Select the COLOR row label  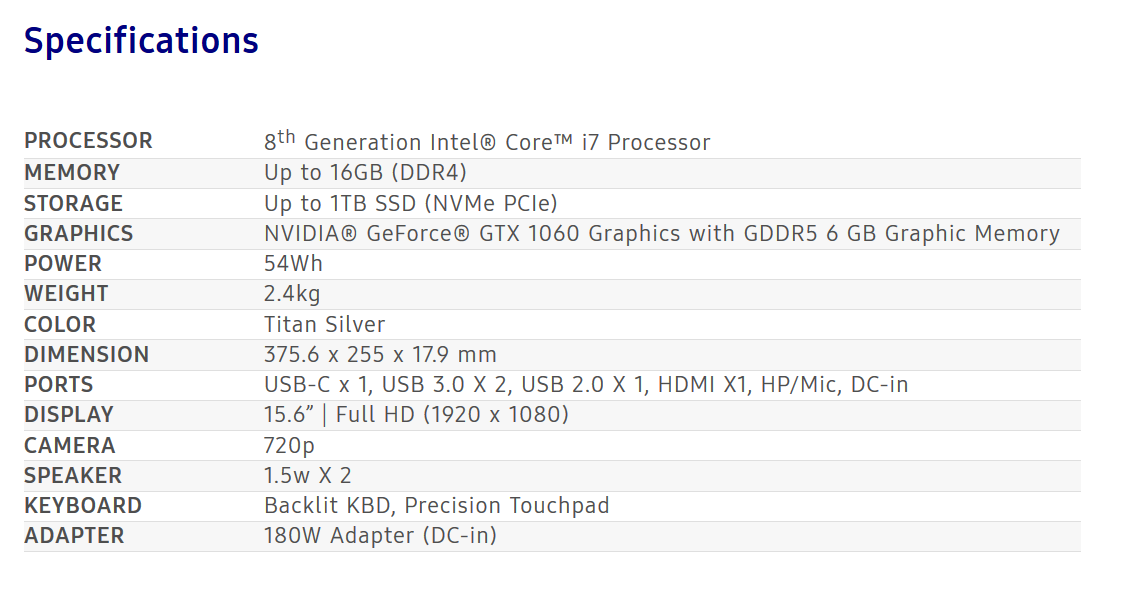pyautogui.click(x=60, y=324)
